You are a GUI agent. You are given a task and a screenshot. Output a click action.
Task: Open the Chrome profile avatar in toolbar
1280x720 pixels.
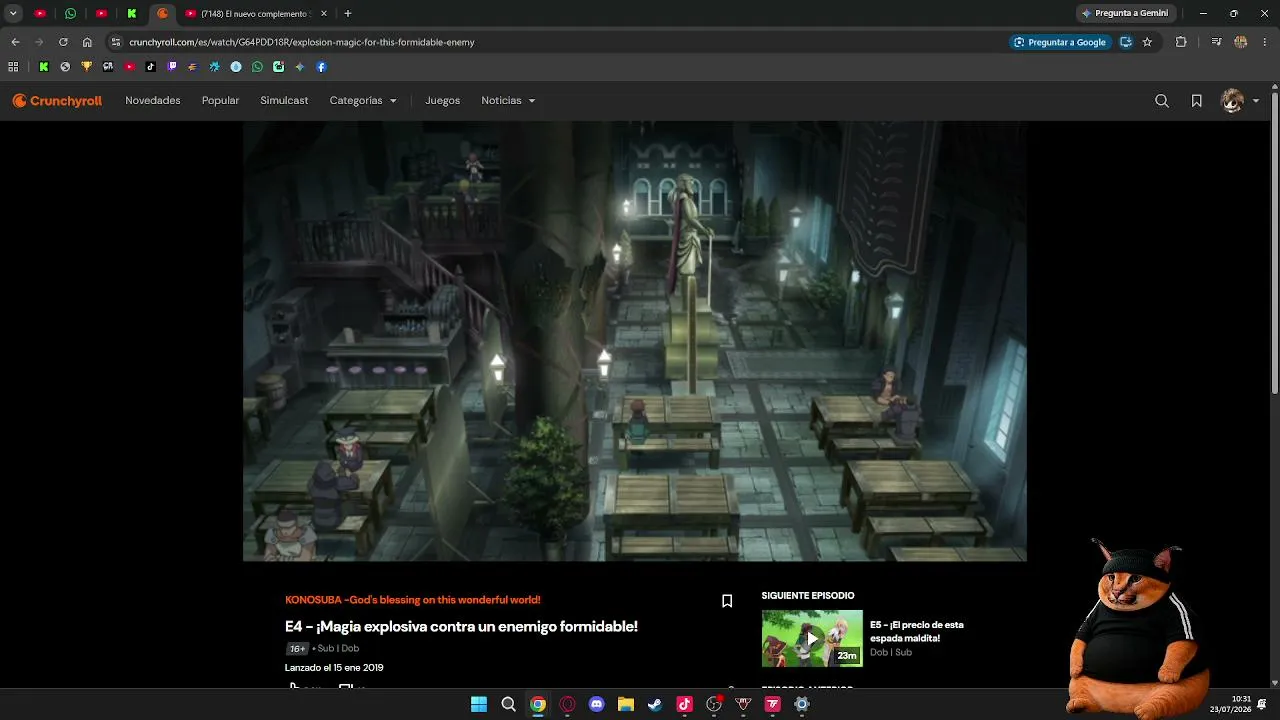pyautogui.click(x=1241, y=42)
